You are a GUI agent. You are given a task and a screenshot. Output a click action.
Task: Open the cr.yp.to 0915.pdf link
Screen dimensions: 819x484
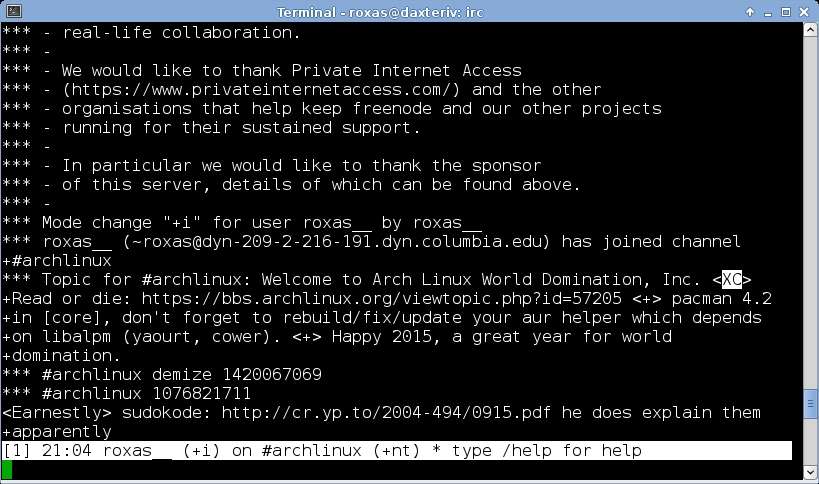tap(386, 412)
